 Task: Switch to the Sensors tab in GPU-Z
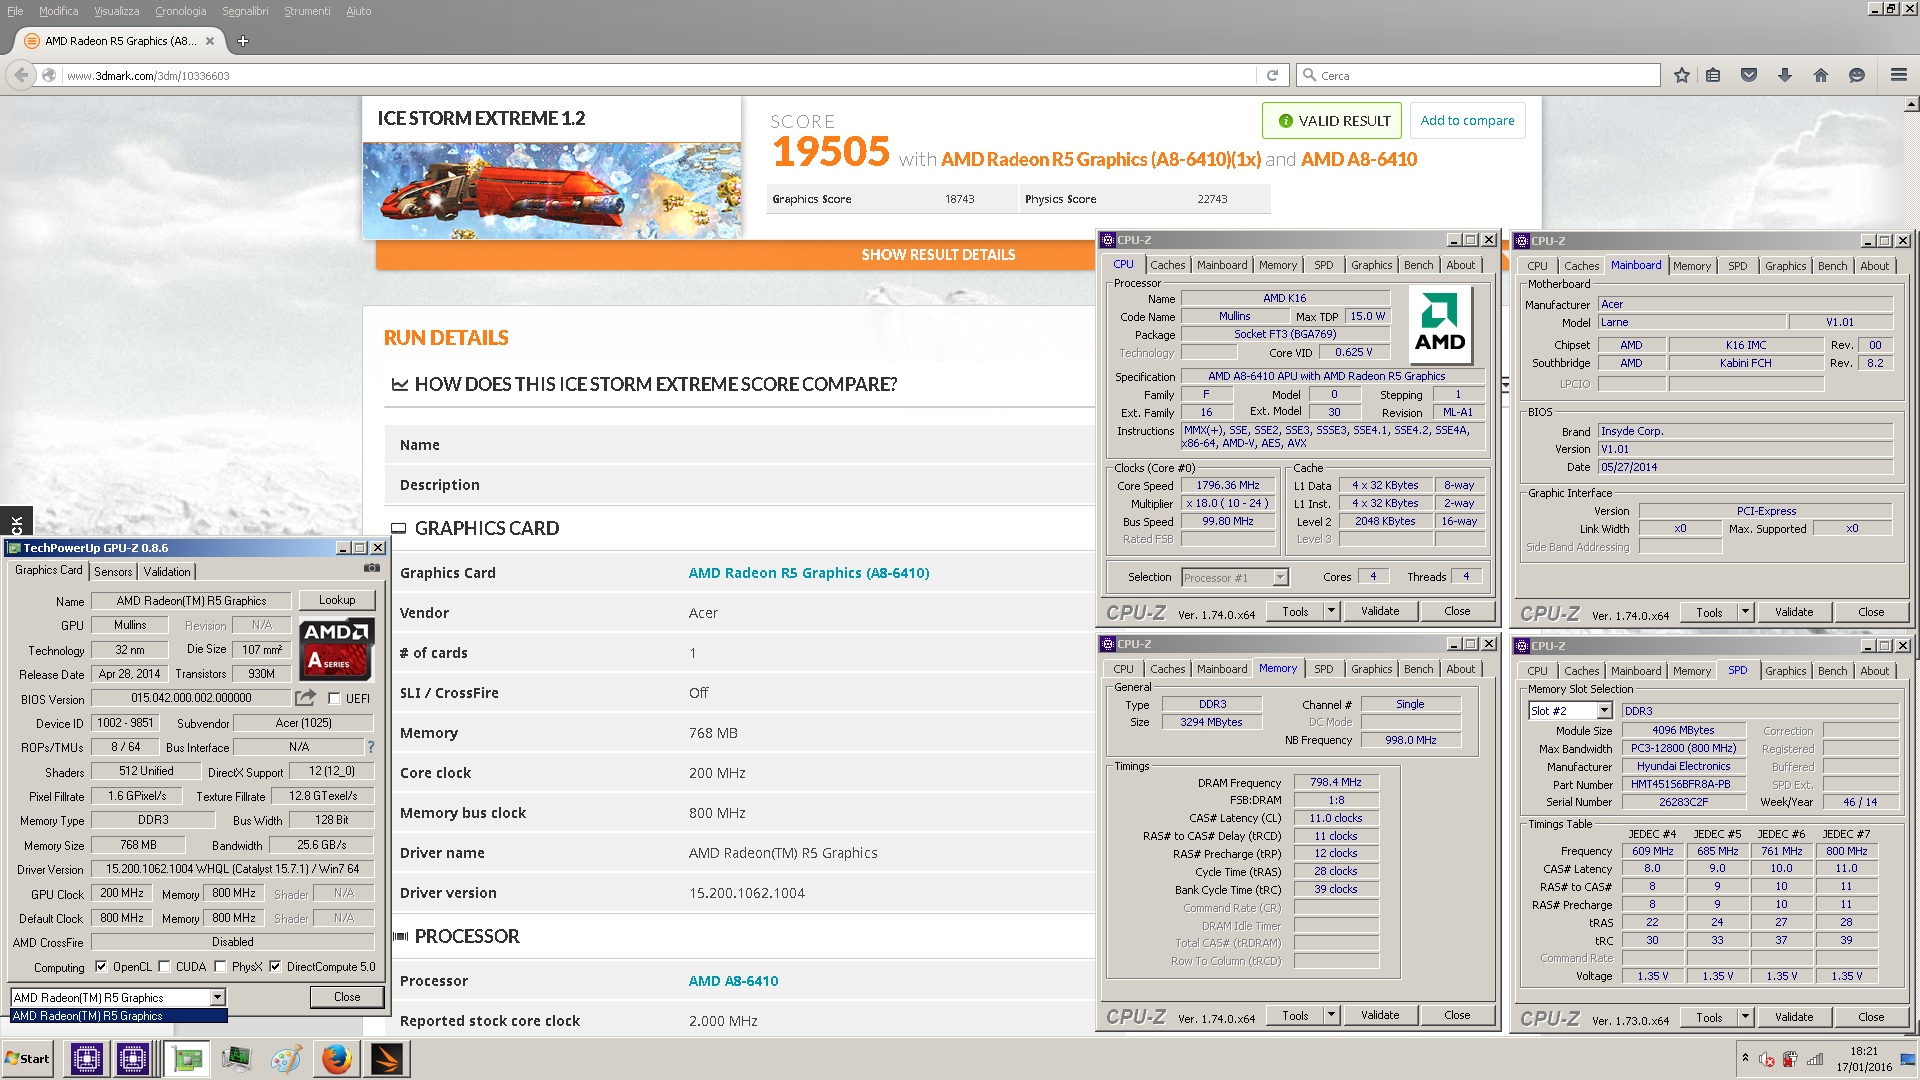tap(113, 571)
